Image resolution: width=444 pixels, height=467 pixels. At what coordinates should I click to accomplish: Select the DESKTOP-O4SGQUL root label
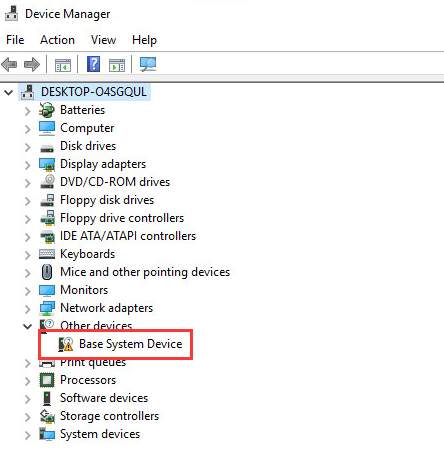click(x=94, y=92)
